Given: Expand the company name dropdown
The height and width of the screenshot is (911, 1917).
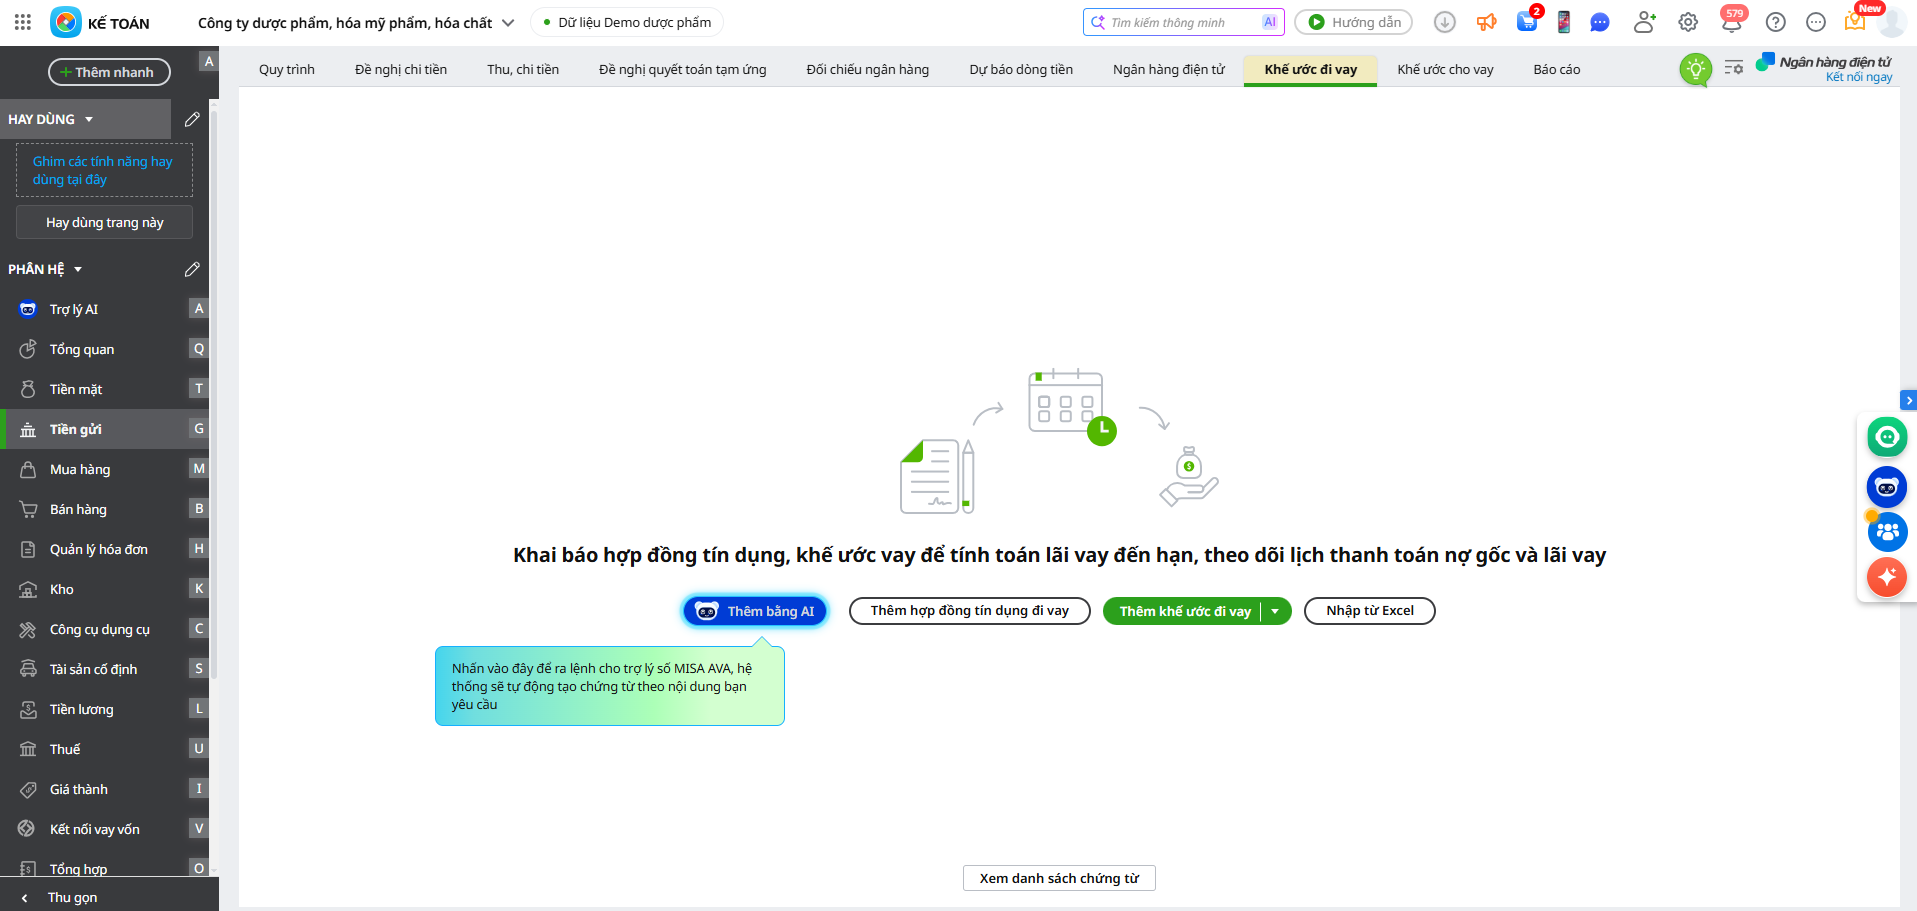Looking at the screenshot, I should click(x=508, y=23).
